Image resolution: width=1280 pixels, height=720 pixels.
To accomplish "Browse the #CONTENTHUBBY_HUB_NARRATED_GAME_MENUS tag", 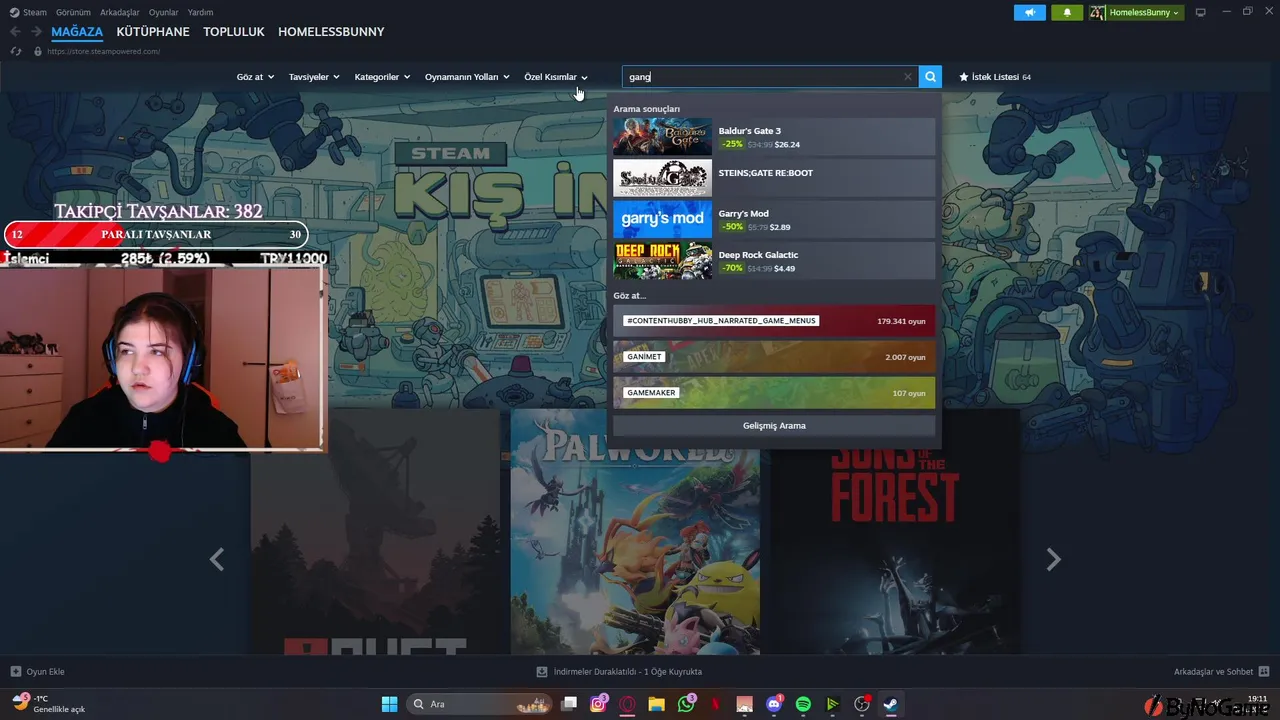I will click(x=774, y=321).
